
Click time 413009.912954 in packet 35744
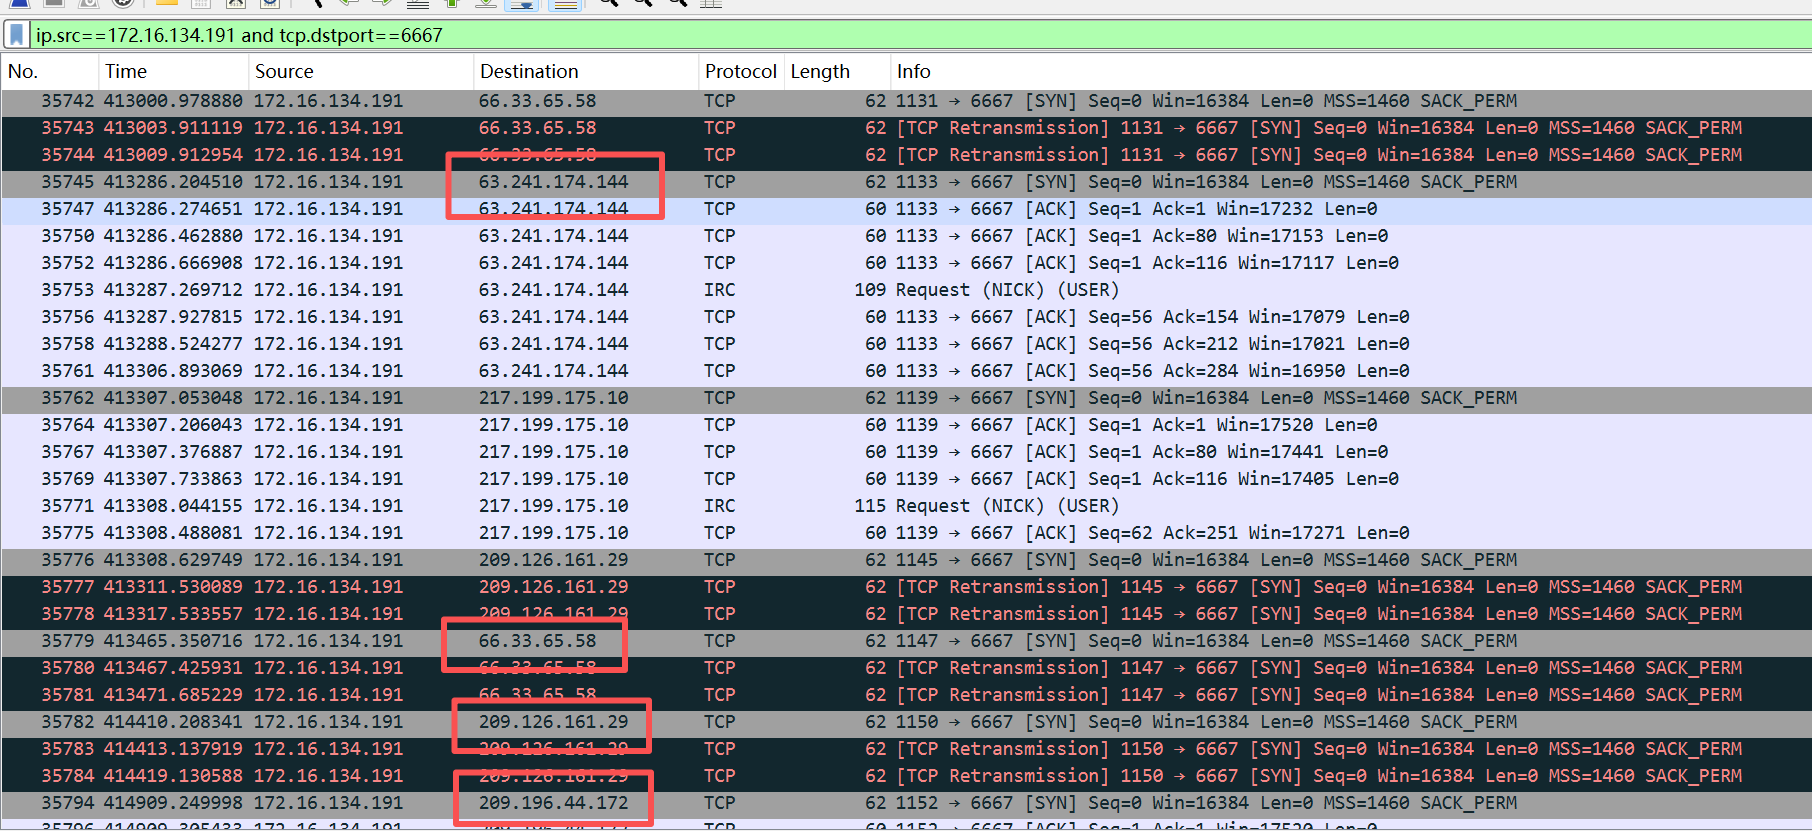pyautogui.click(x=173, y=155)
